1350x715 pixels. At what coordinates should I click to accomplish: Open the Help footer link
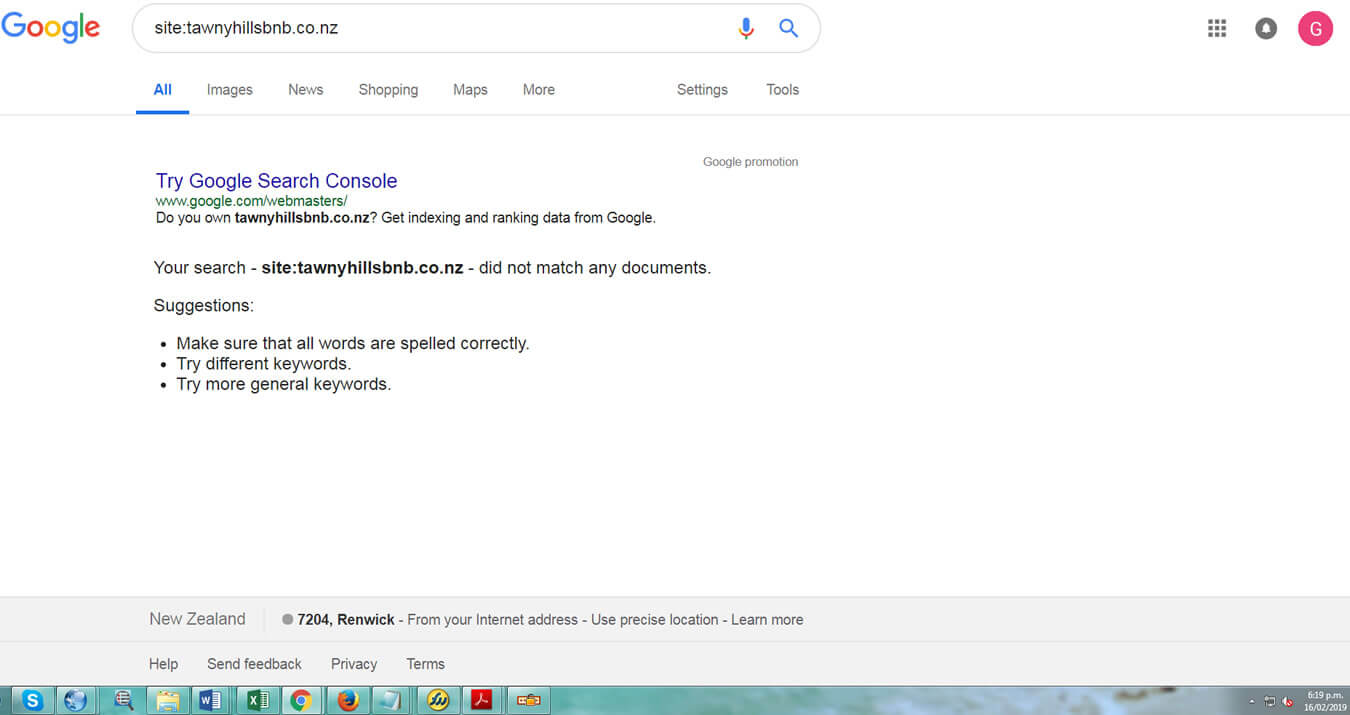pos(164,664)
